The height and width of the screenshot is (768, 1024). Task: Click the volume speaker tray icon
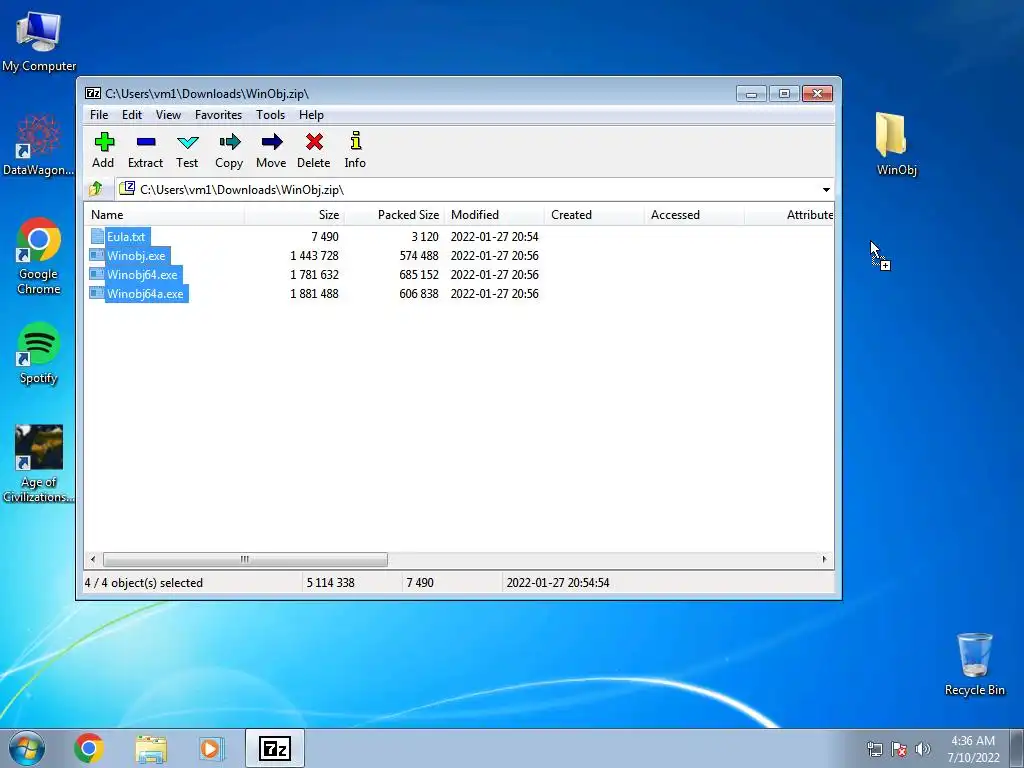922,749
